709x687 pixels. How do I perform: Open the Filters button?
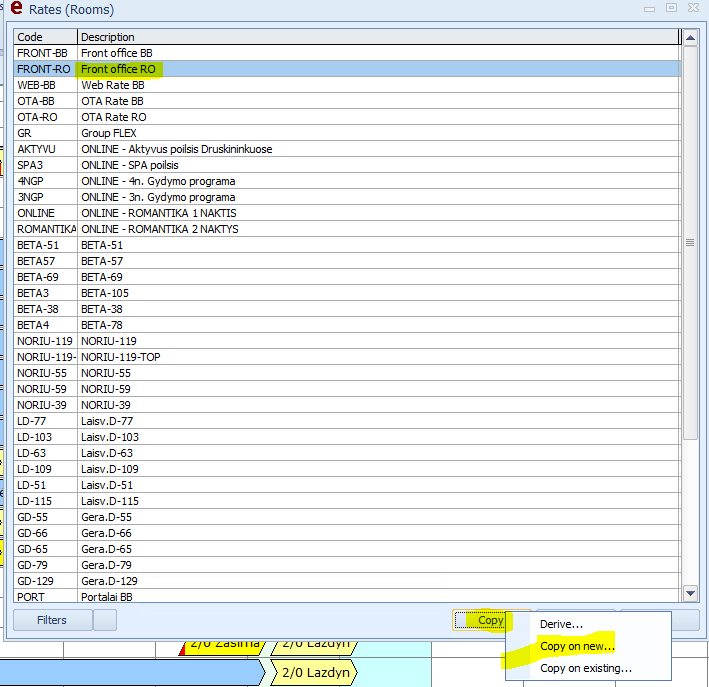(51, 620)
